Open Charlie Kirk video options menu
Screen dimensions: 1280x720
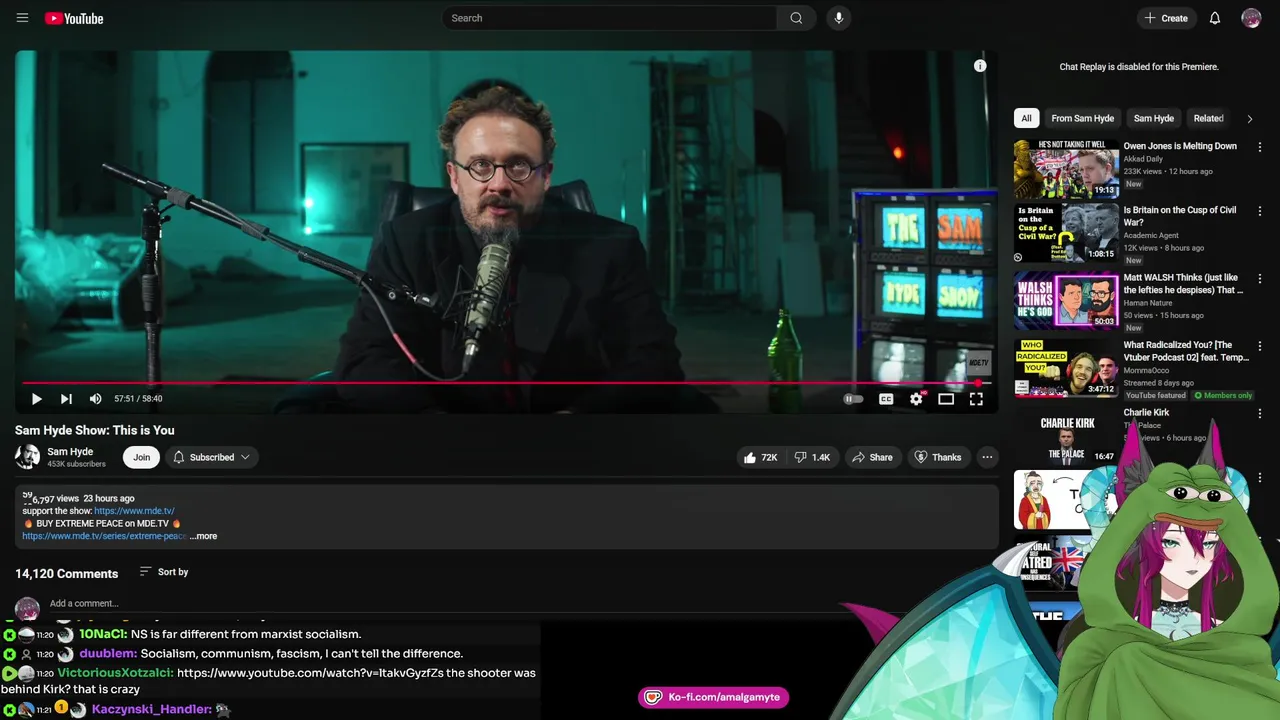click(x=1260, y=413)
